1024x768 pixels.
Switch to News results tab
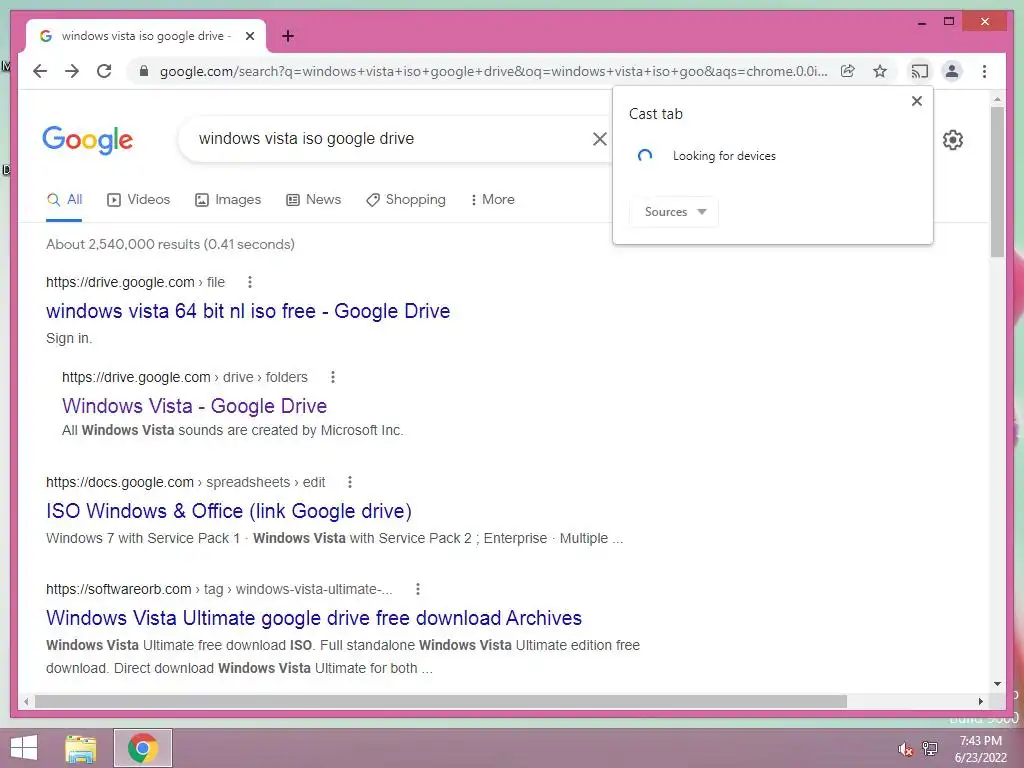[x=313, y=199]
